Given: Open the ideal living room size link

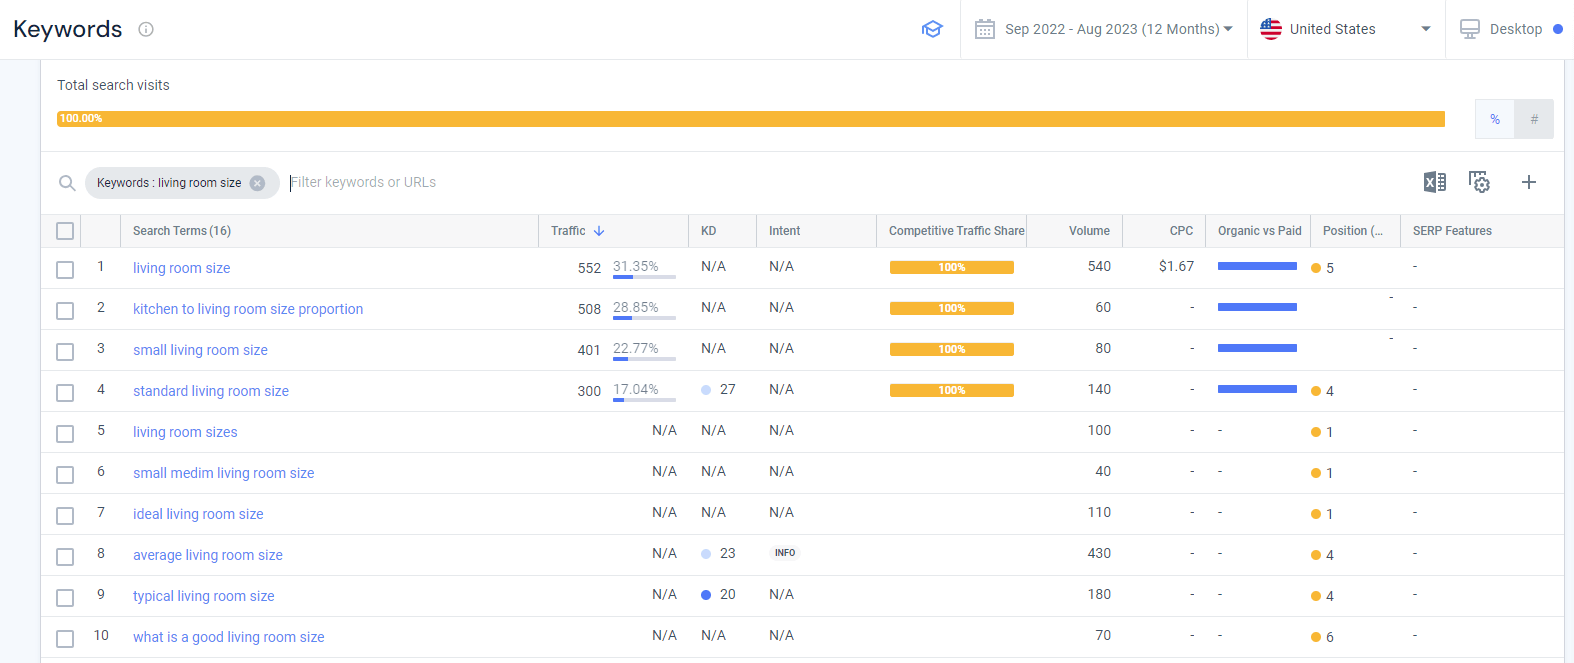Looking at the screenshot, I should point(198,514).
